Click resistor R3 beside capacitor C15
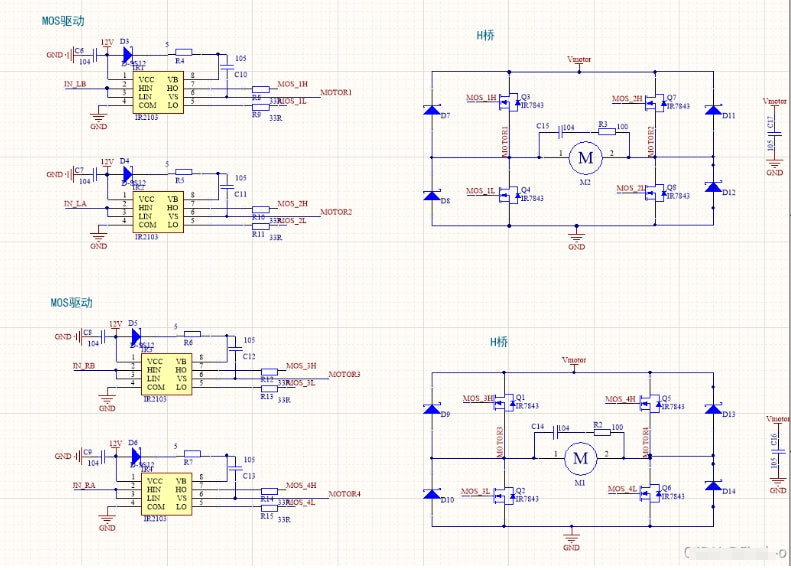The height and width of the screenshot is (570, 791). point(607,132)
